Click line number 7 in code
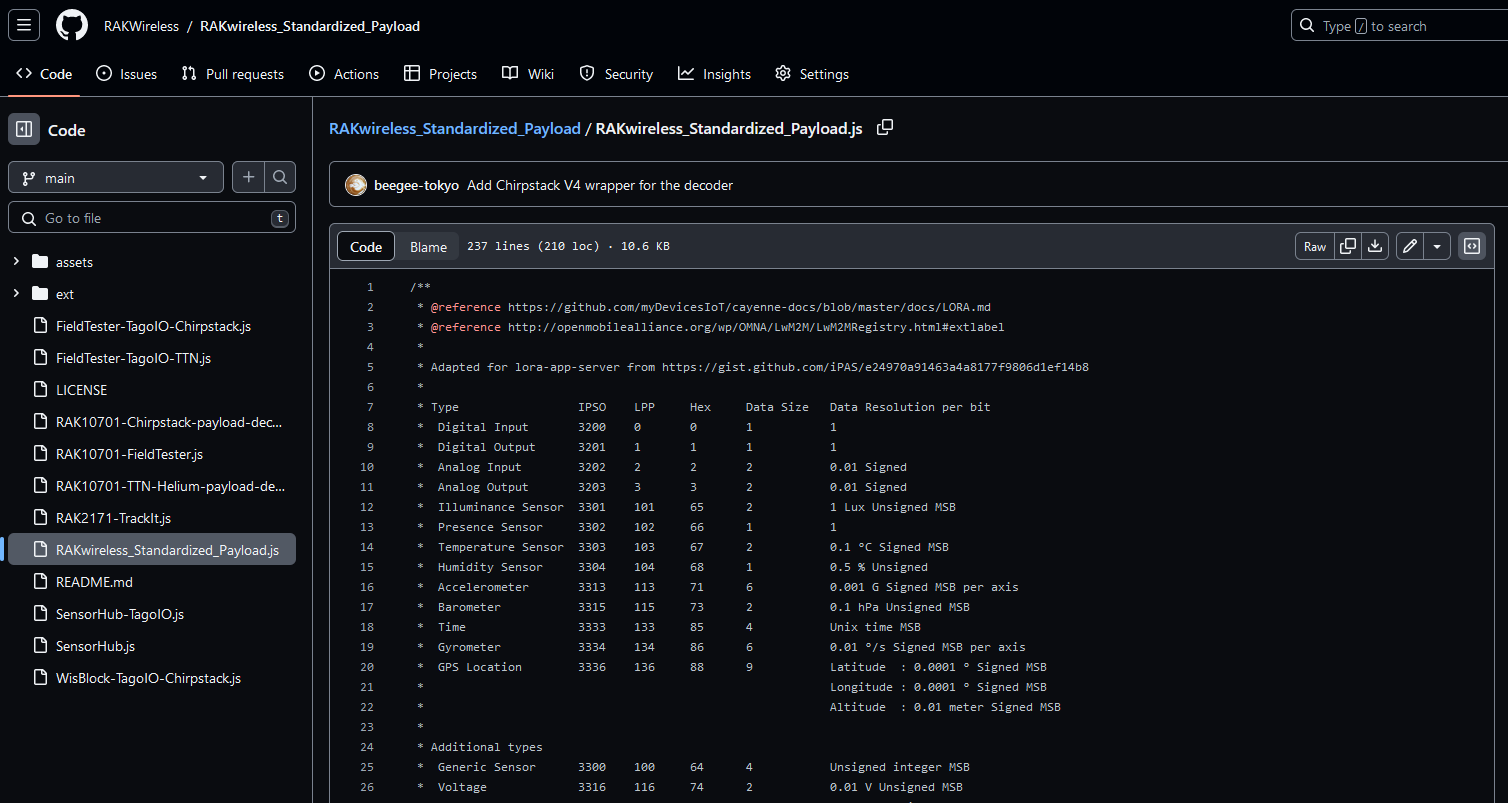This screenshot has height=803, width=1508. (369, 407)
